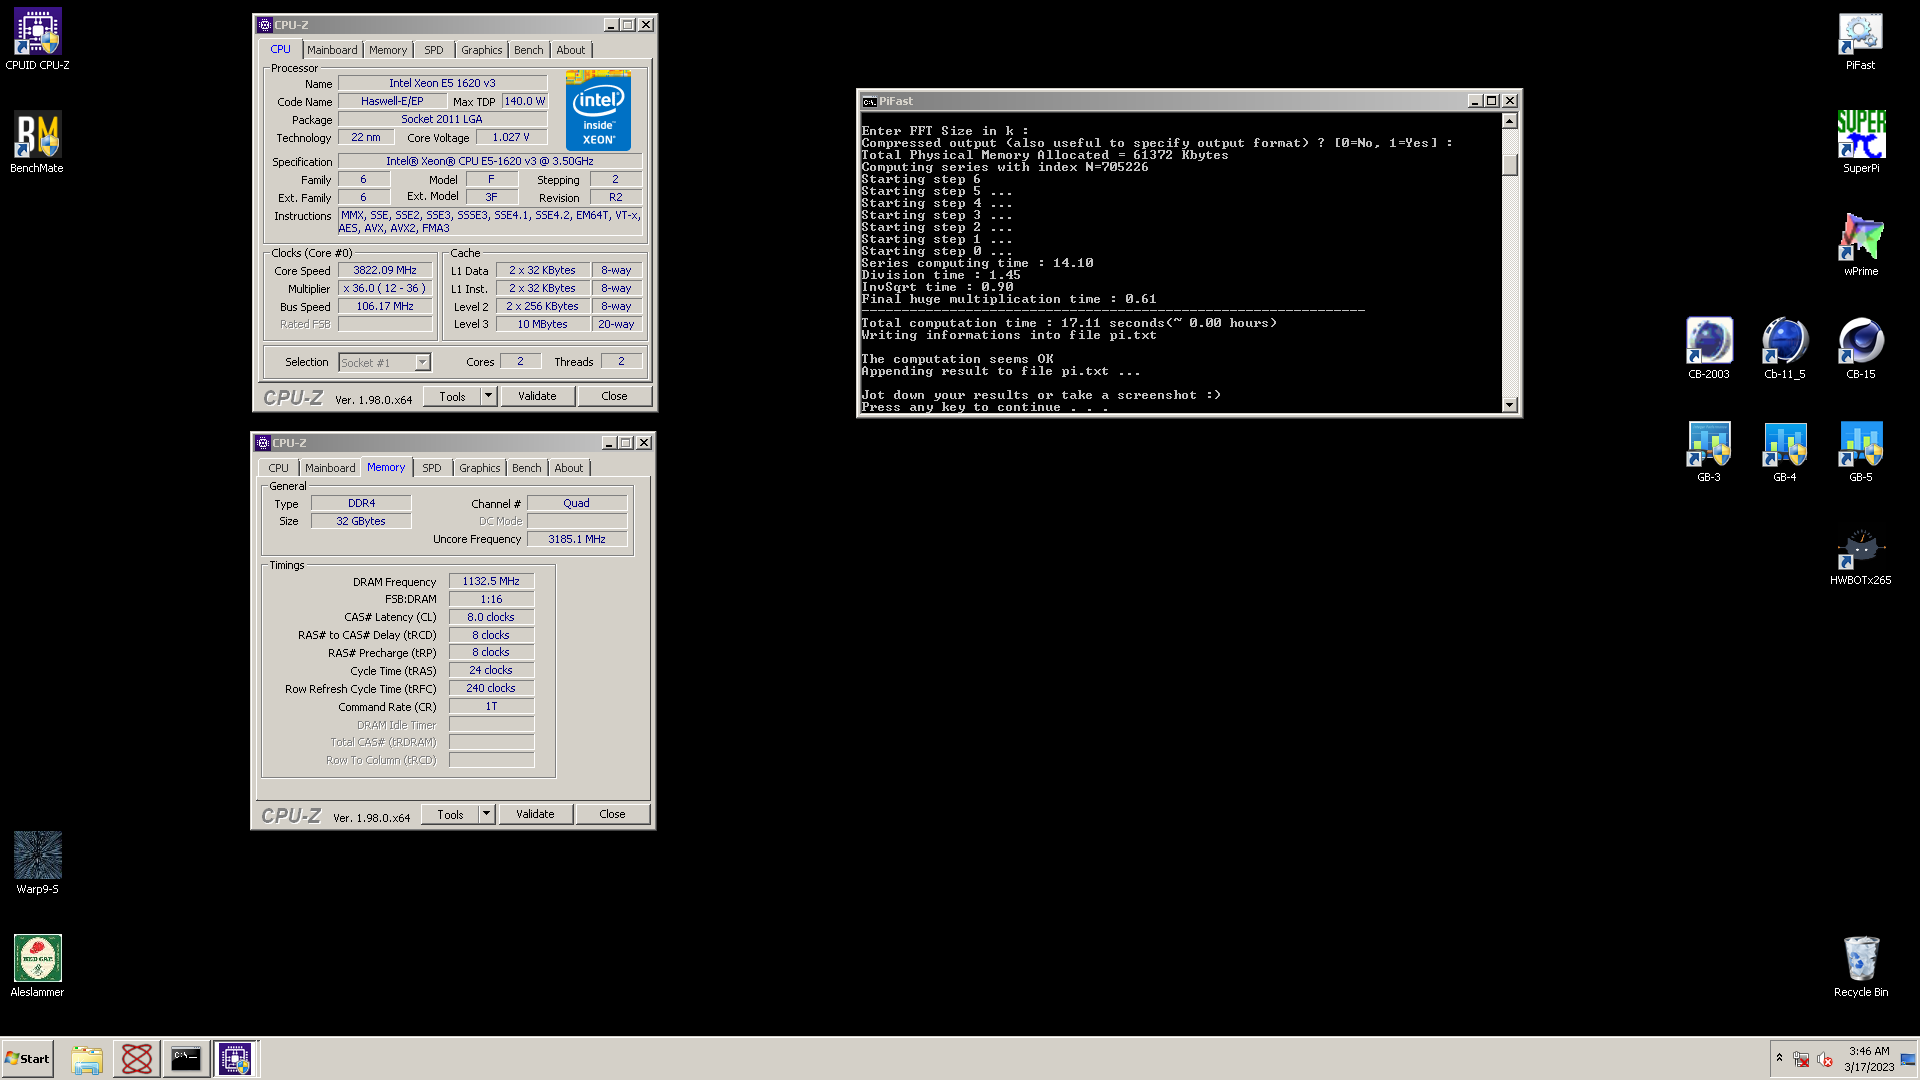Open SPD tab in lower CPU-Z window
Viewport: 1920px width, 1080px height.
(x=431, y=468)
